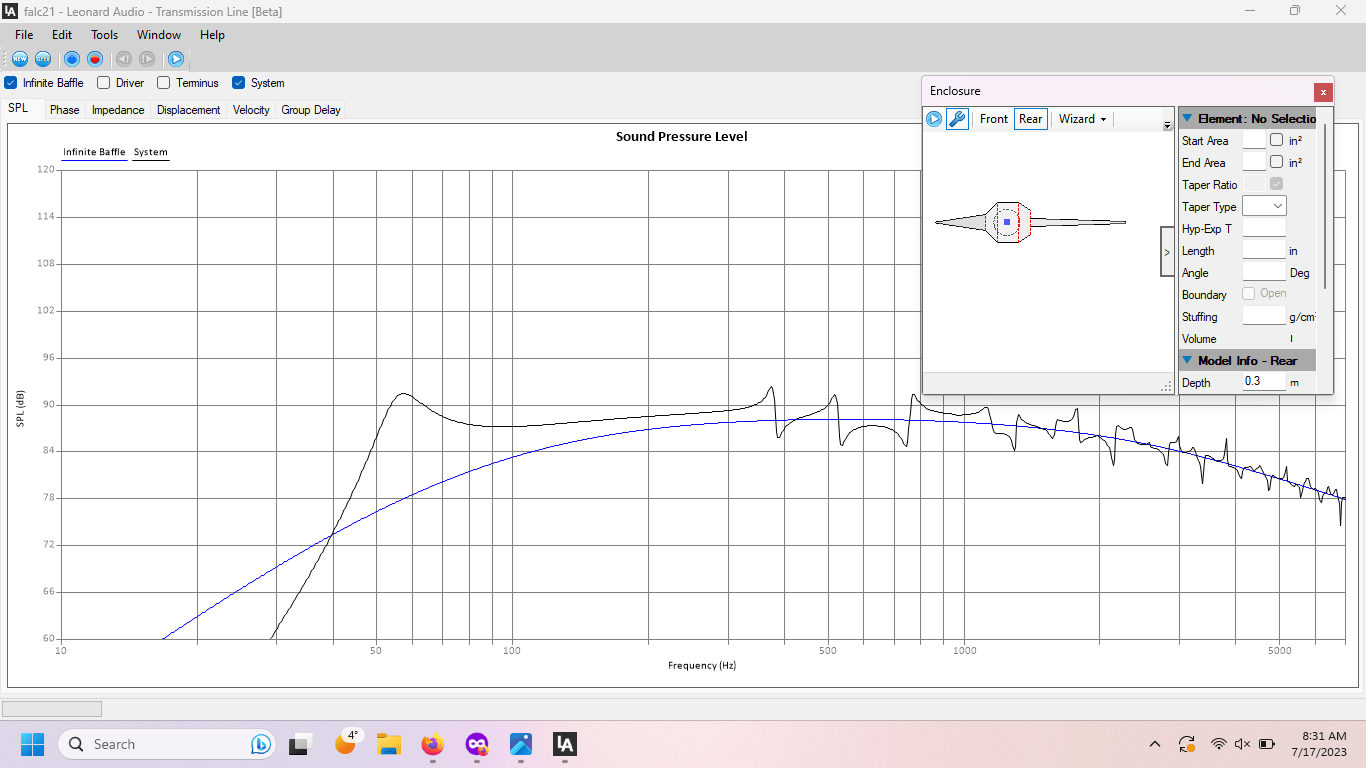Click the sync icon in system tray
This screenshot has width=1366, height=768.
point(1187,744)
